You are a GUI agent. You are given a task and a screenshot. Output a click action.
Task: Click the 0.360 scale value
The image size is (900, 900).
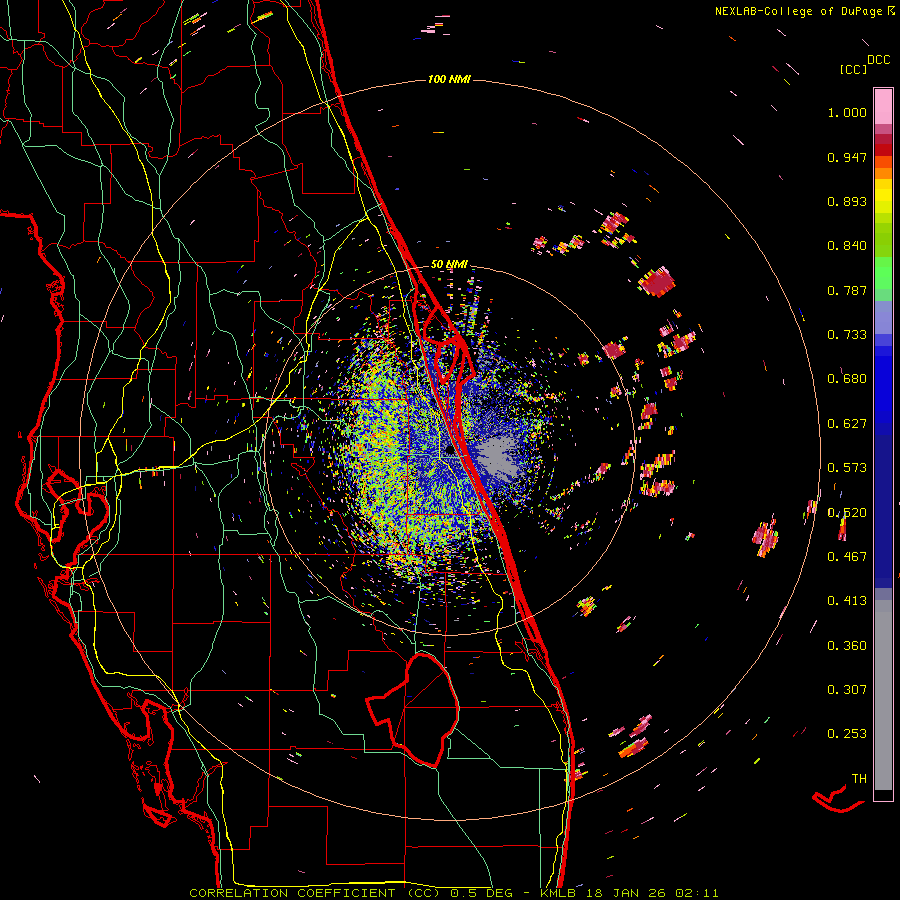coord(847,646)
